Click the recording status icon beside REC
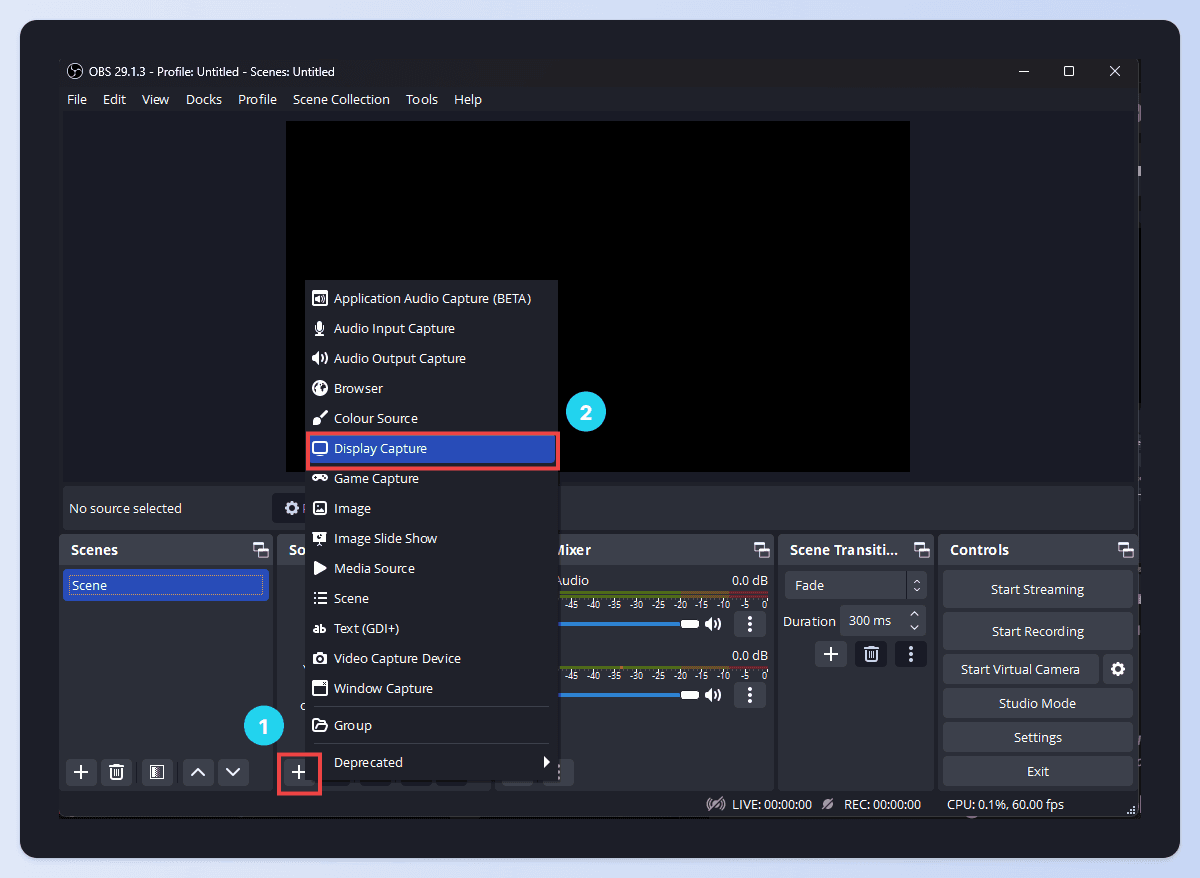Viewport: 1200px width, 878px height. 827,804
